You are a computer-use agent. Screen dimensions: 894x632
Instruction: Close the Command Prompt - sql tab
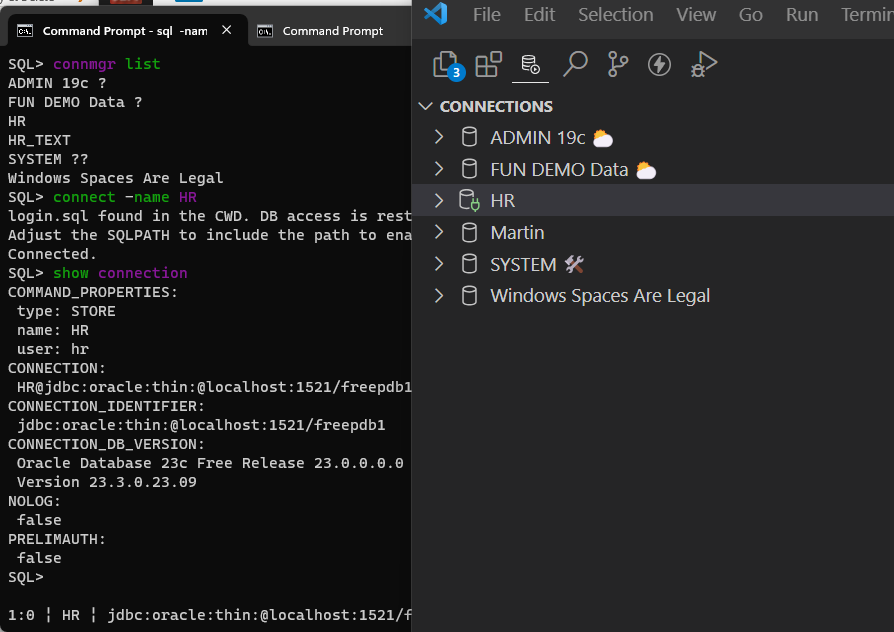point(227,30)
